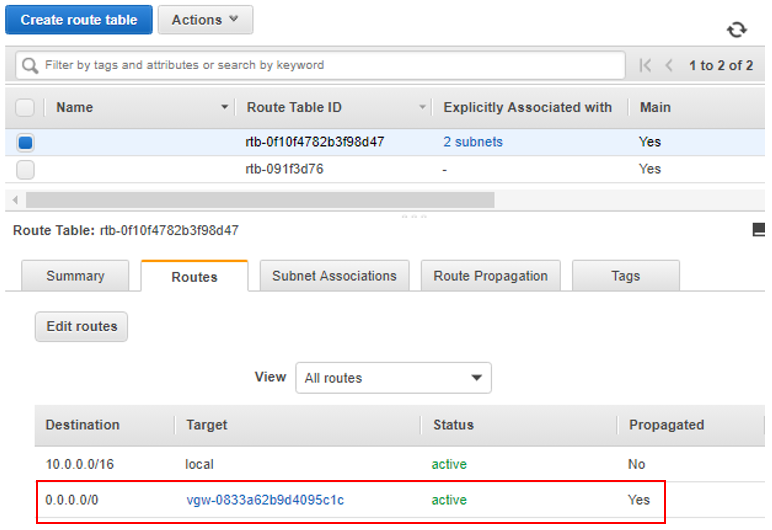
Task: Go to first page of results
Action: click(646, 65)
